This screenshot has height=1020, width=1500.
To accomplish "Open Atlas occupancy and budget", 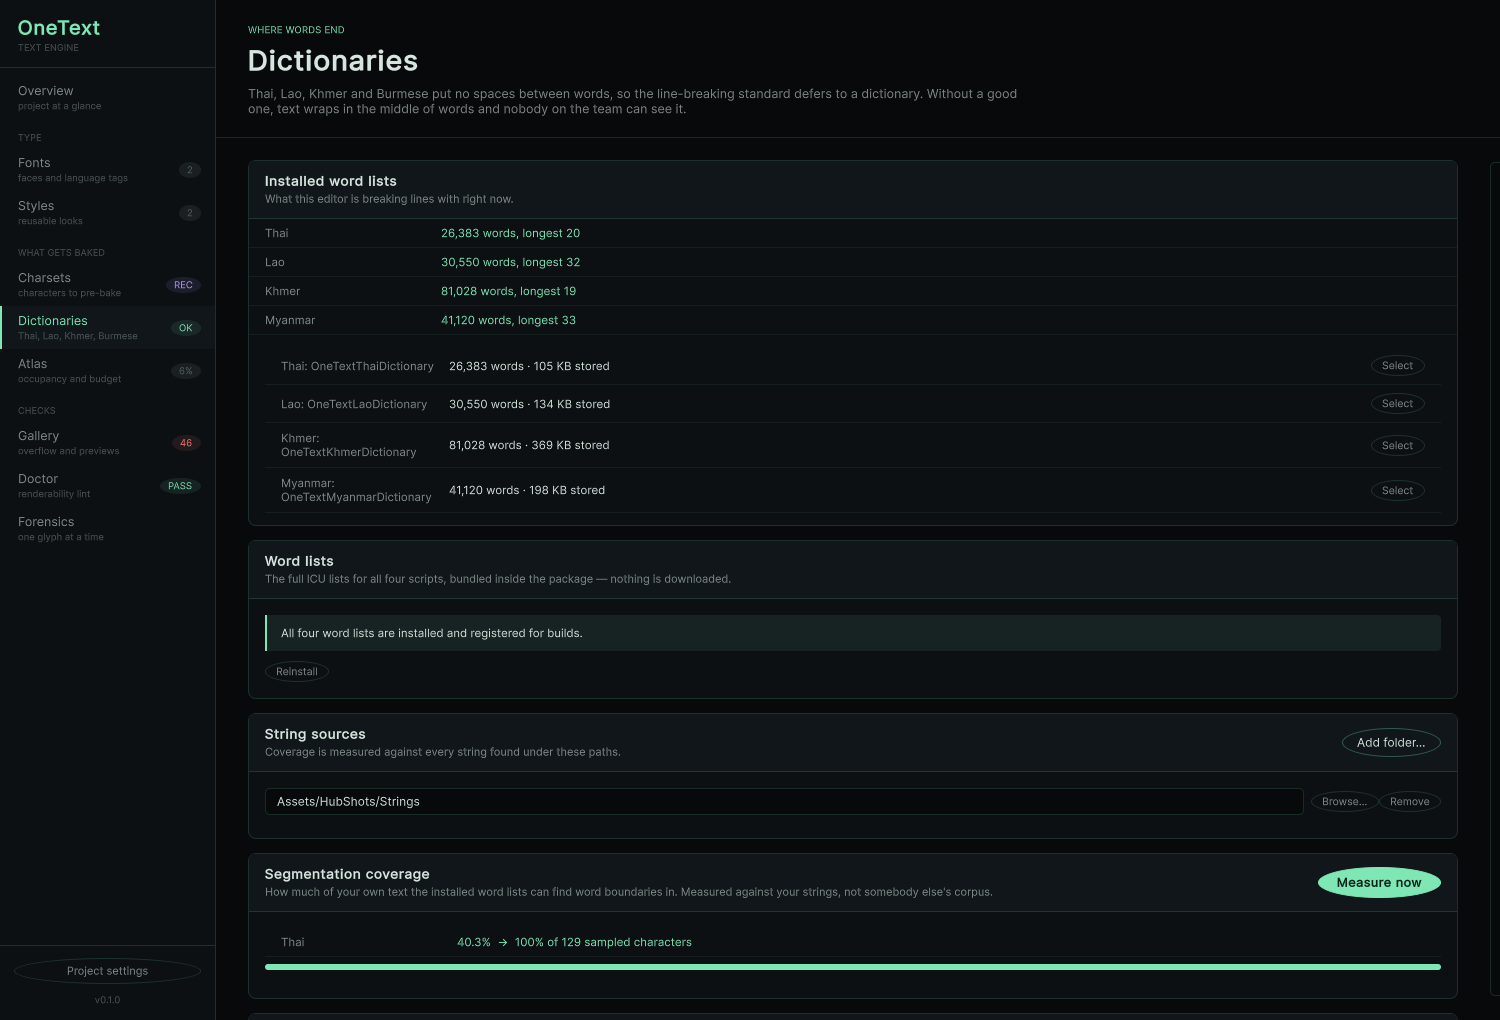I will click(x=107, y=370).
